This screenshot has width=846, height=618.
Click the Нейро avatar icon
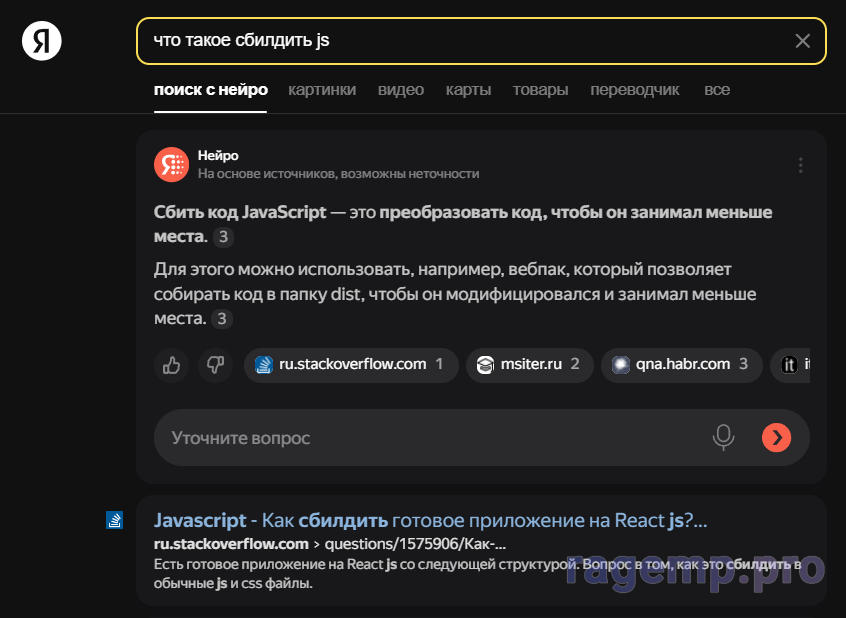171,164
